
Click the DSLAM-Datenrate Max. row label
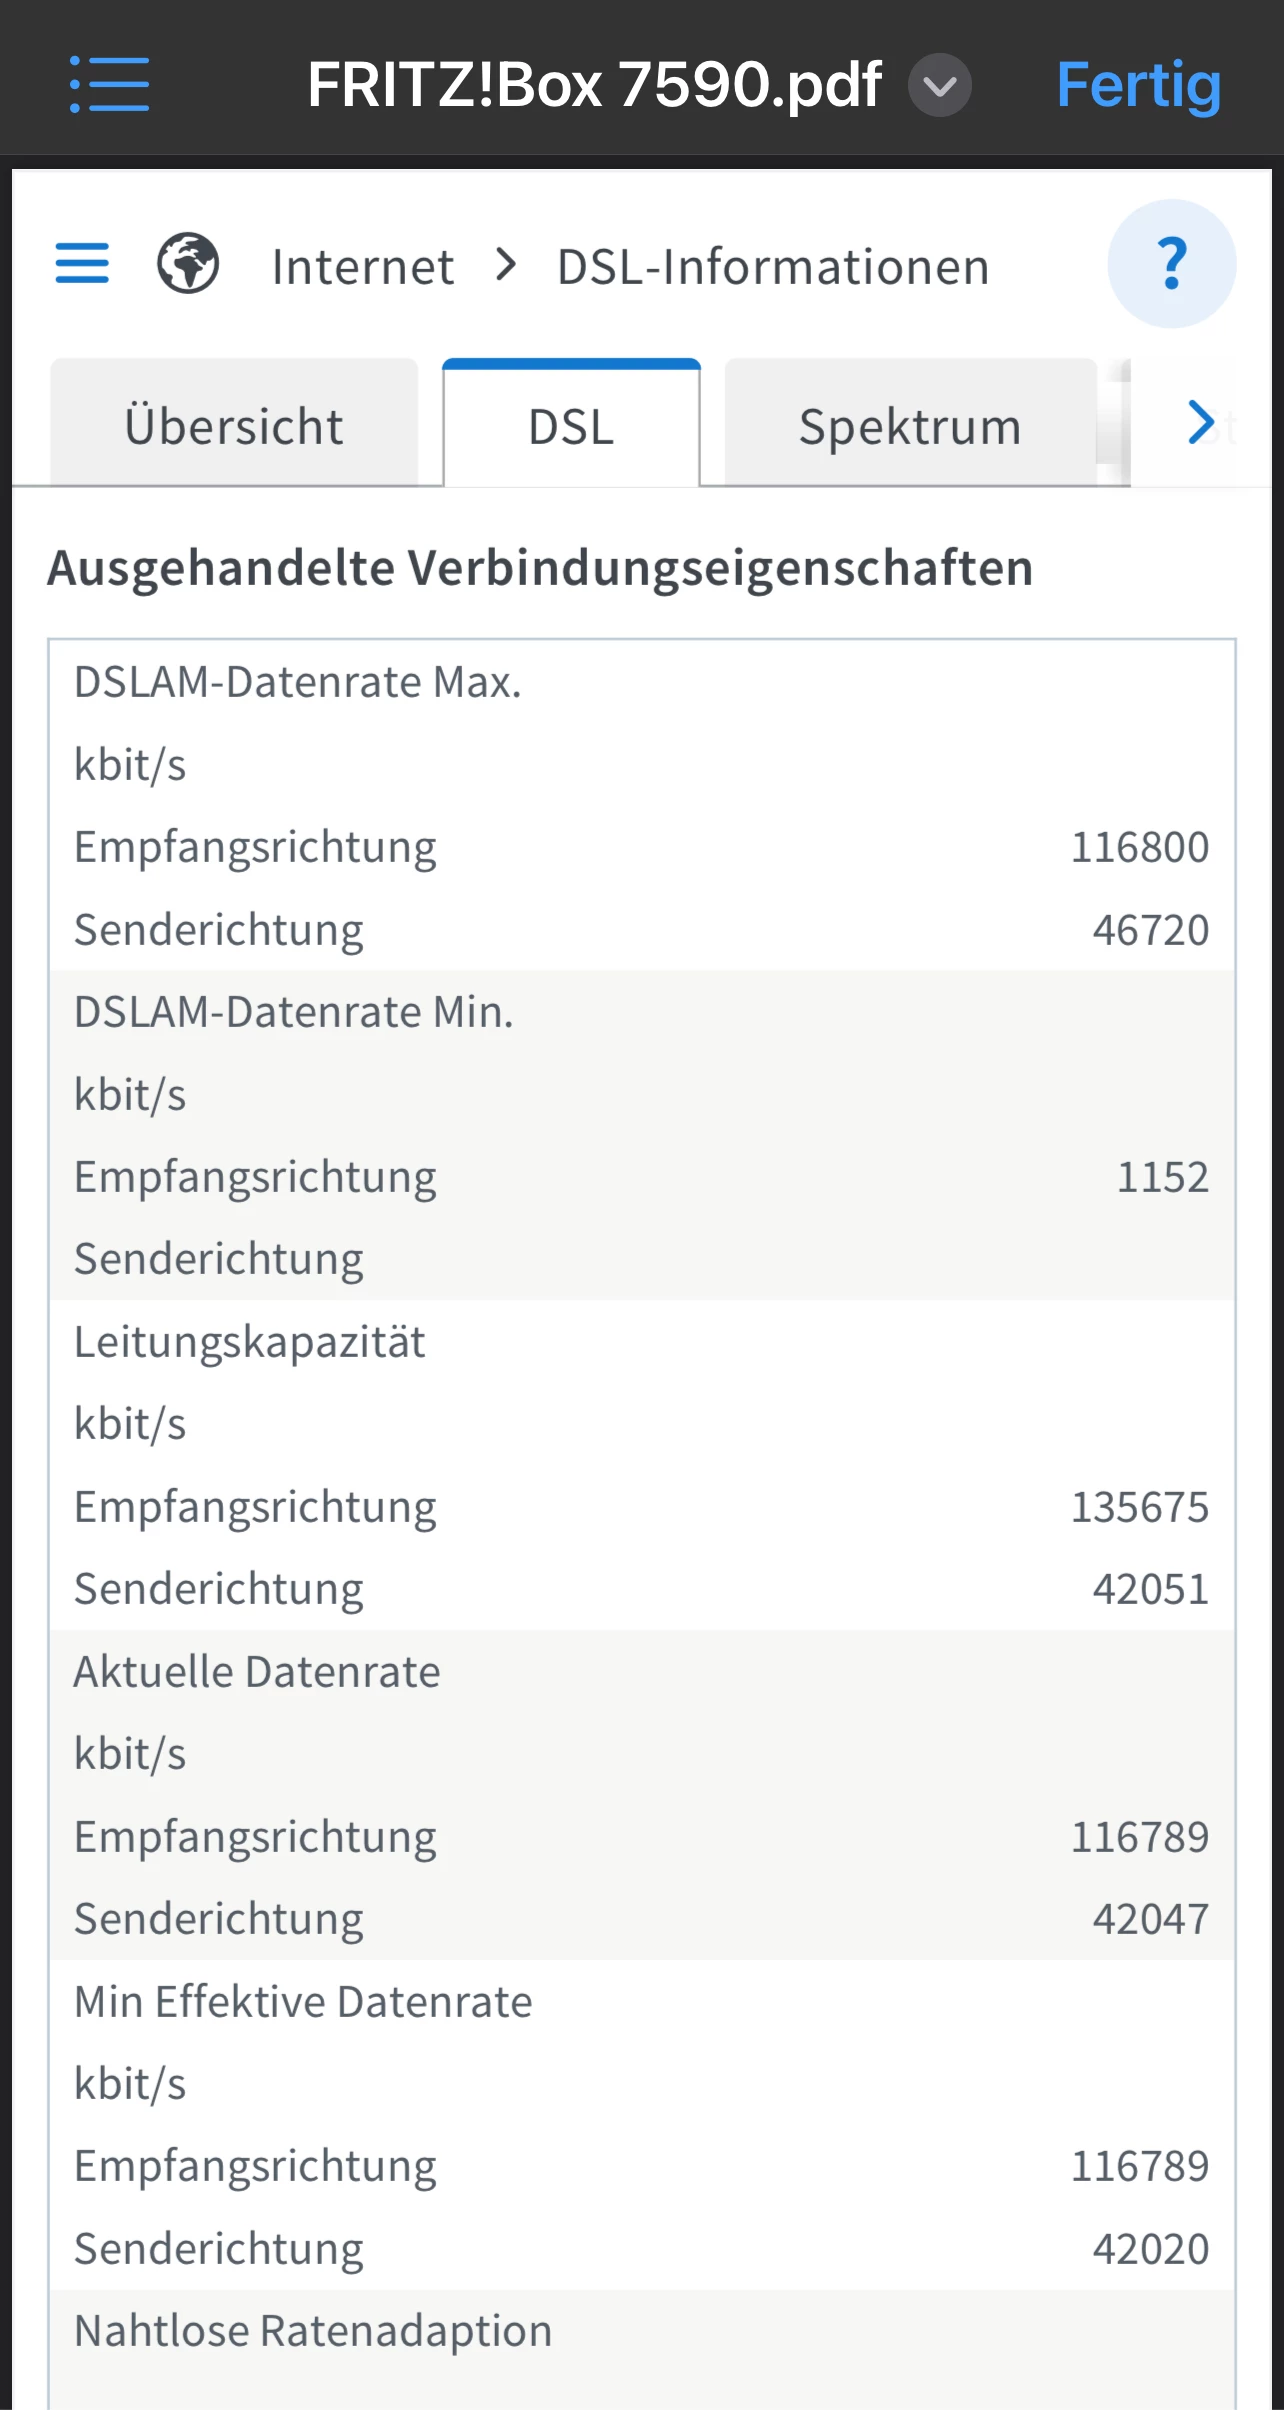298,682
